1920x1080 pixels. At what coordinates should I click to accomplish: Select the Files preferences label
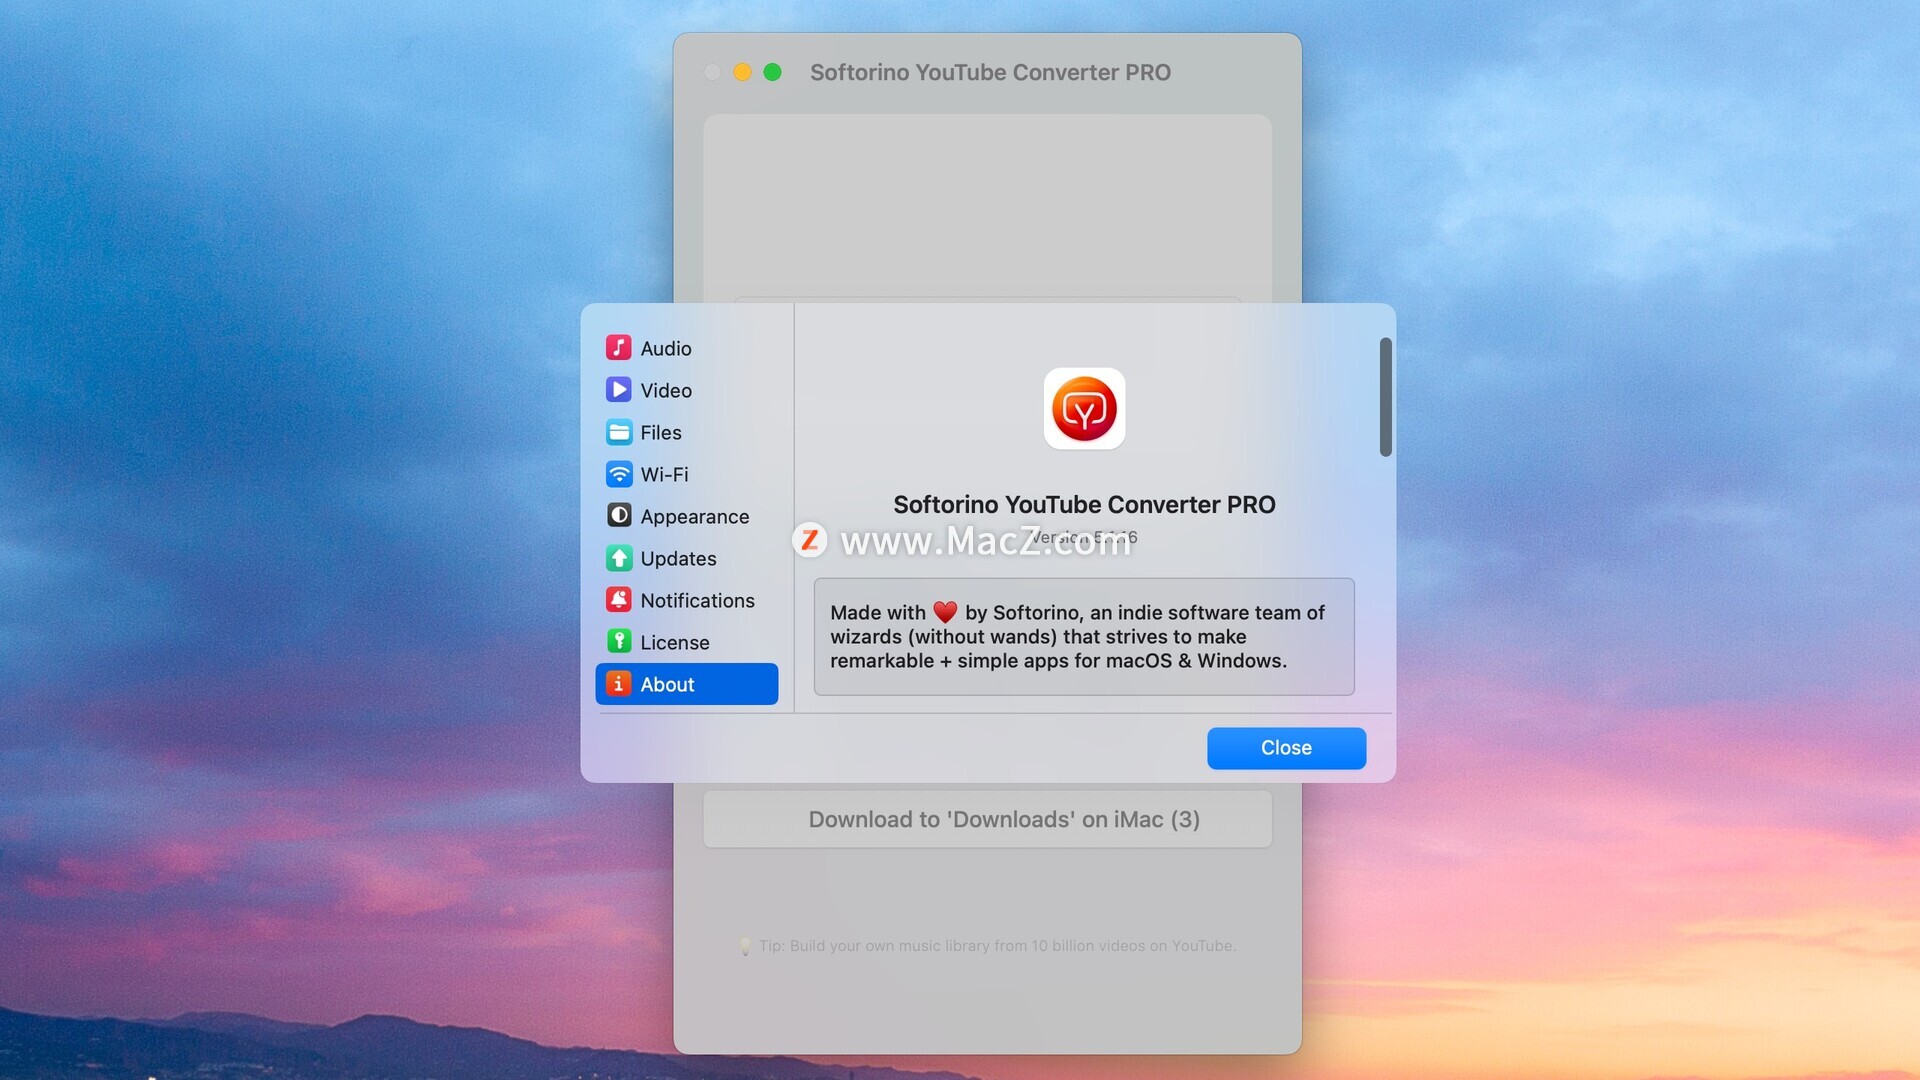pyautogui.click(x=661, y=433)
